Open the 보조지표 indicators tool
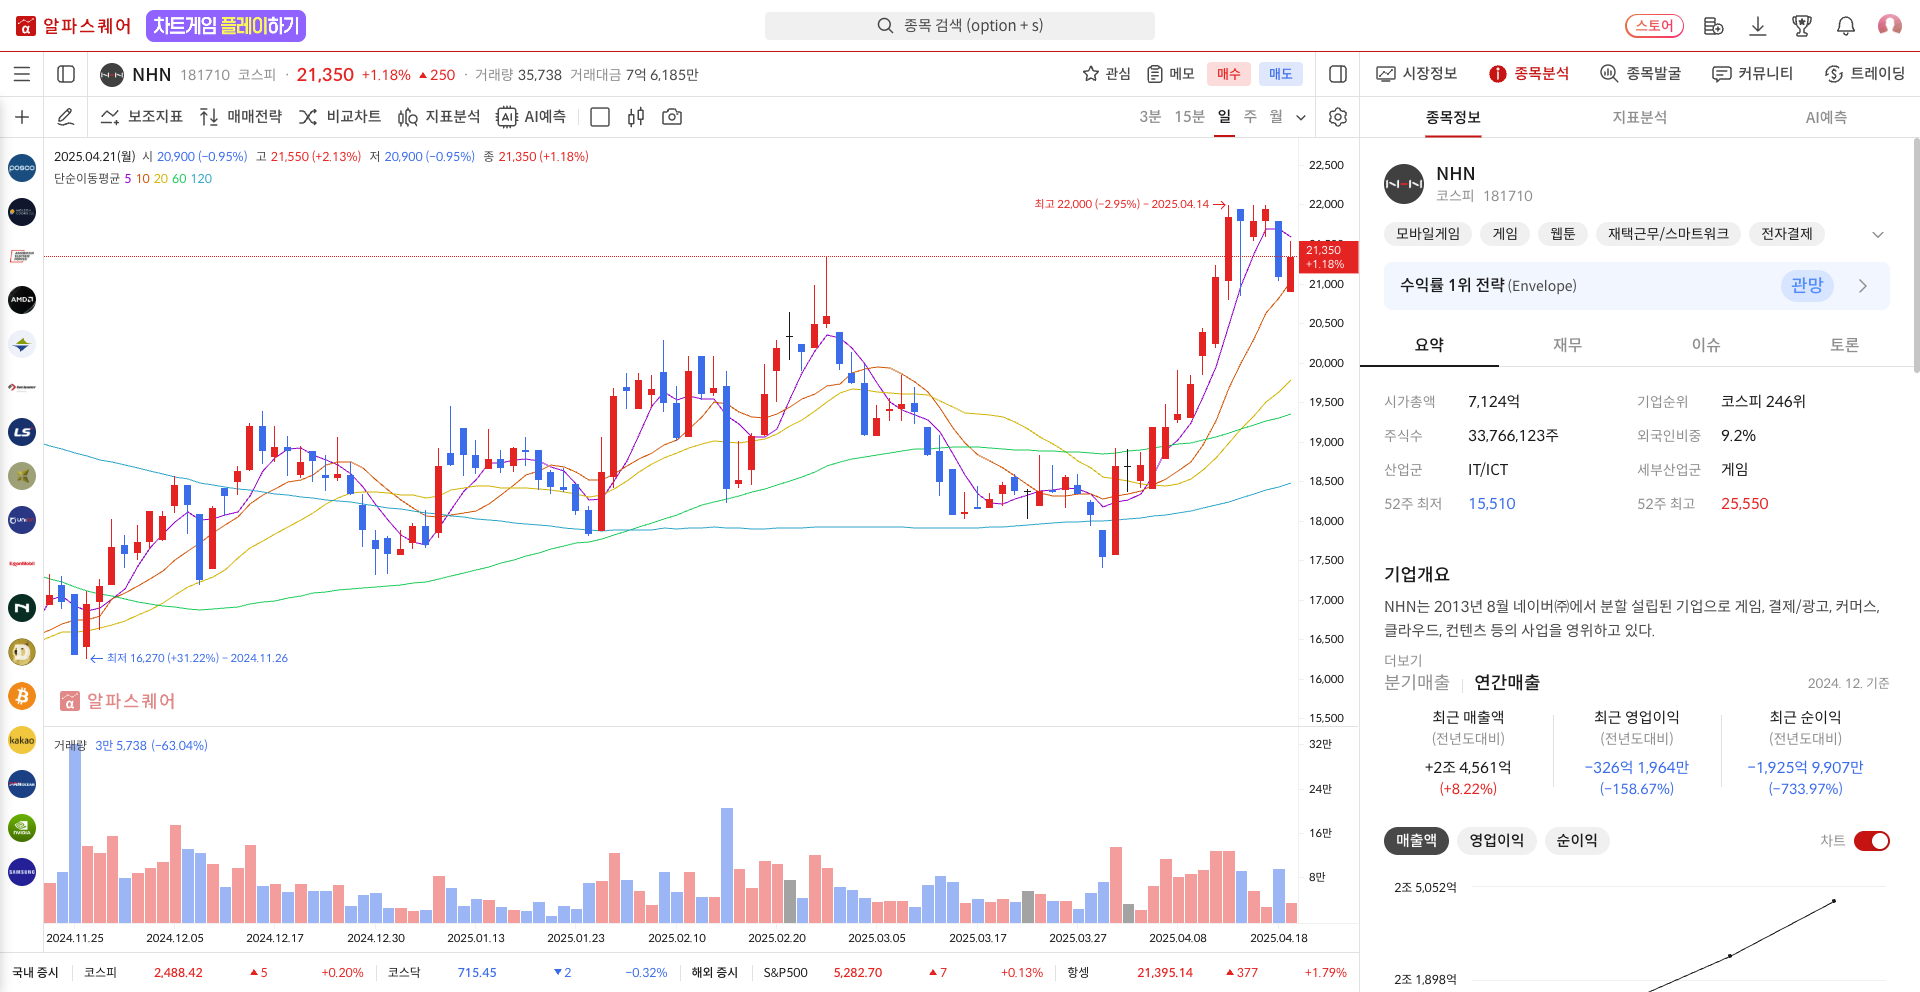The height and width of the screenshot is (992, 1920). click(142, 117)
